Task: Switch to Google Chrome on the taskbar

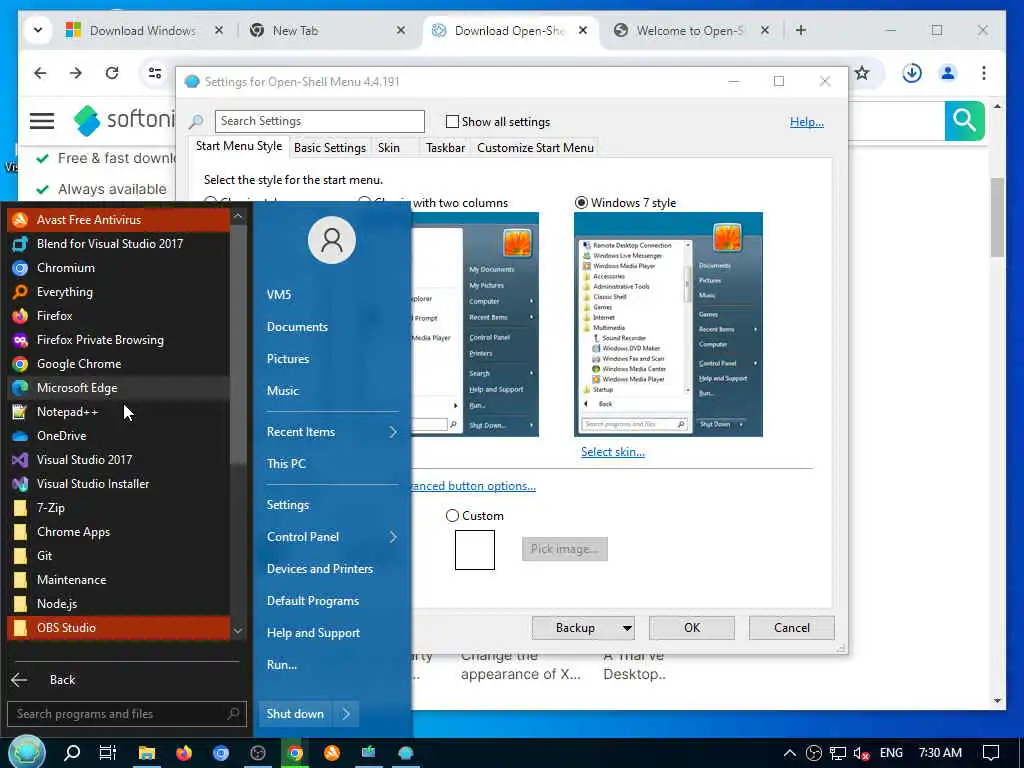Action: (295, 753)
